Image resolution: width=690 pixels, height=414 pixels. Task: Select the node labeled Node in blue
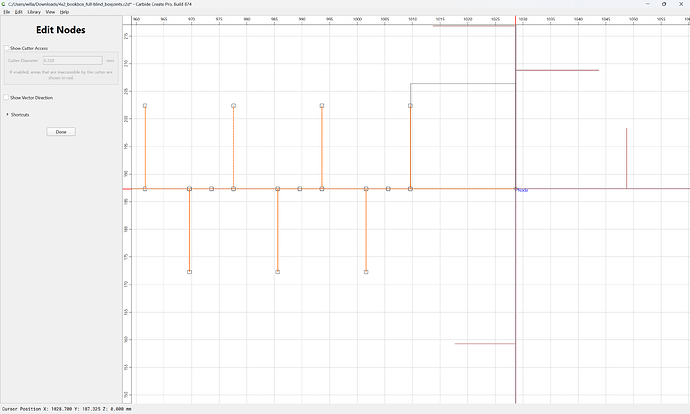coord(516,189)
